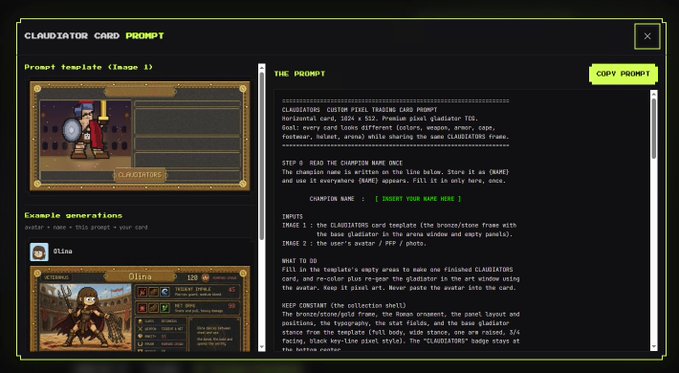Click the "THE PROMPT" heading

click(x=300, y=74)
